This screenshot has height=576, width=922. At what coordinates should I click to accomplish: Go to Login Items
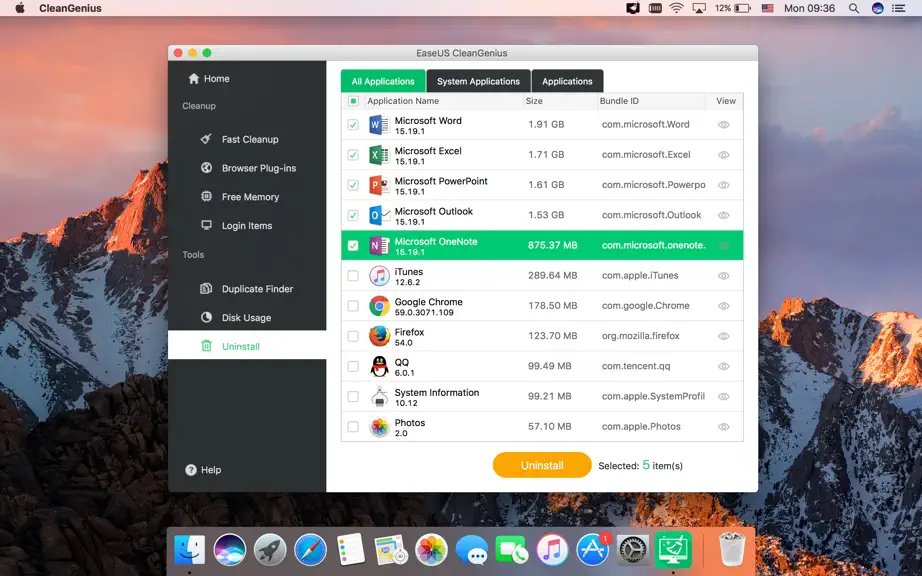click(247, 226)
